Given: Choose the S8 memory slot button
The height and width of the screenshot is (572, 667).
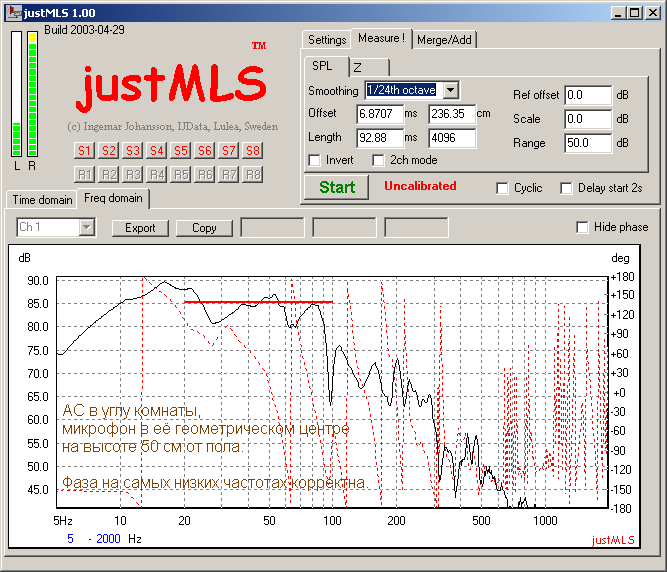Looking at the screenshot, I should pos(253,151).
